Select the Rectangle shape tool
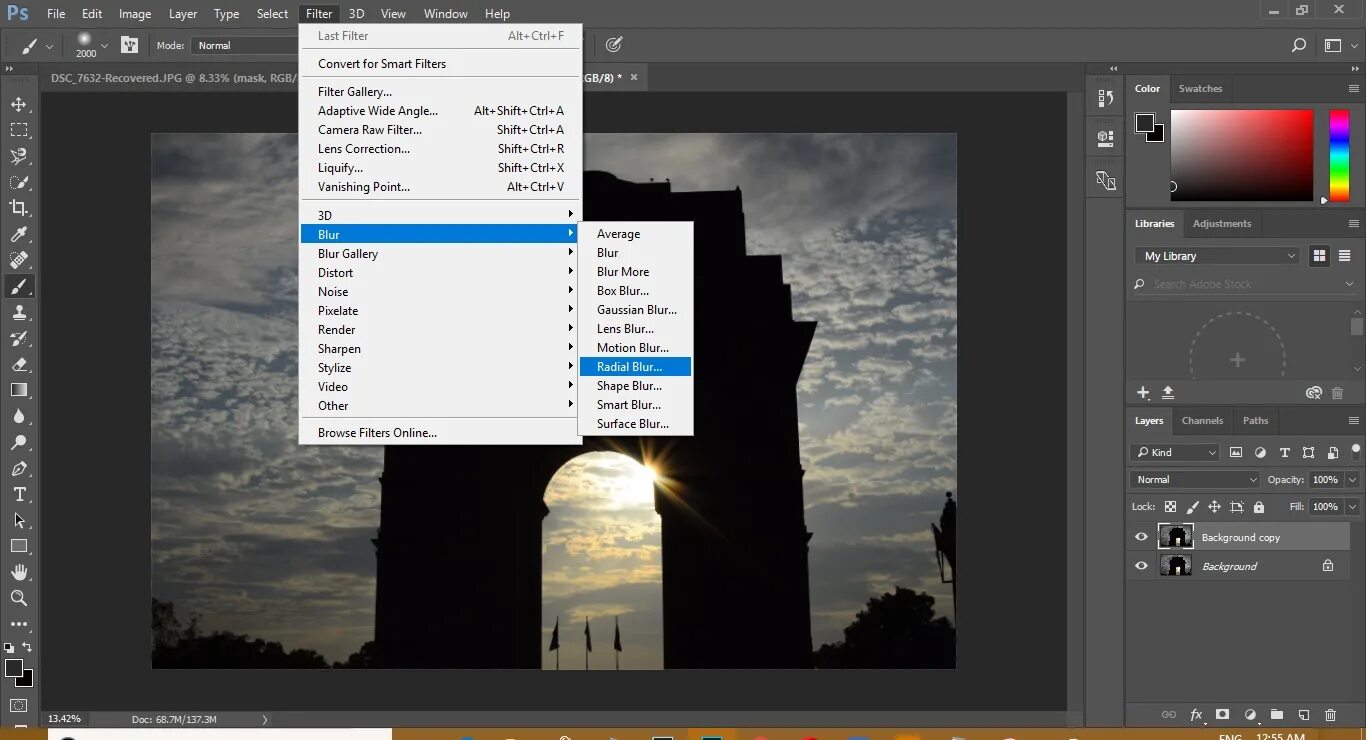 (x=19, y=546)
